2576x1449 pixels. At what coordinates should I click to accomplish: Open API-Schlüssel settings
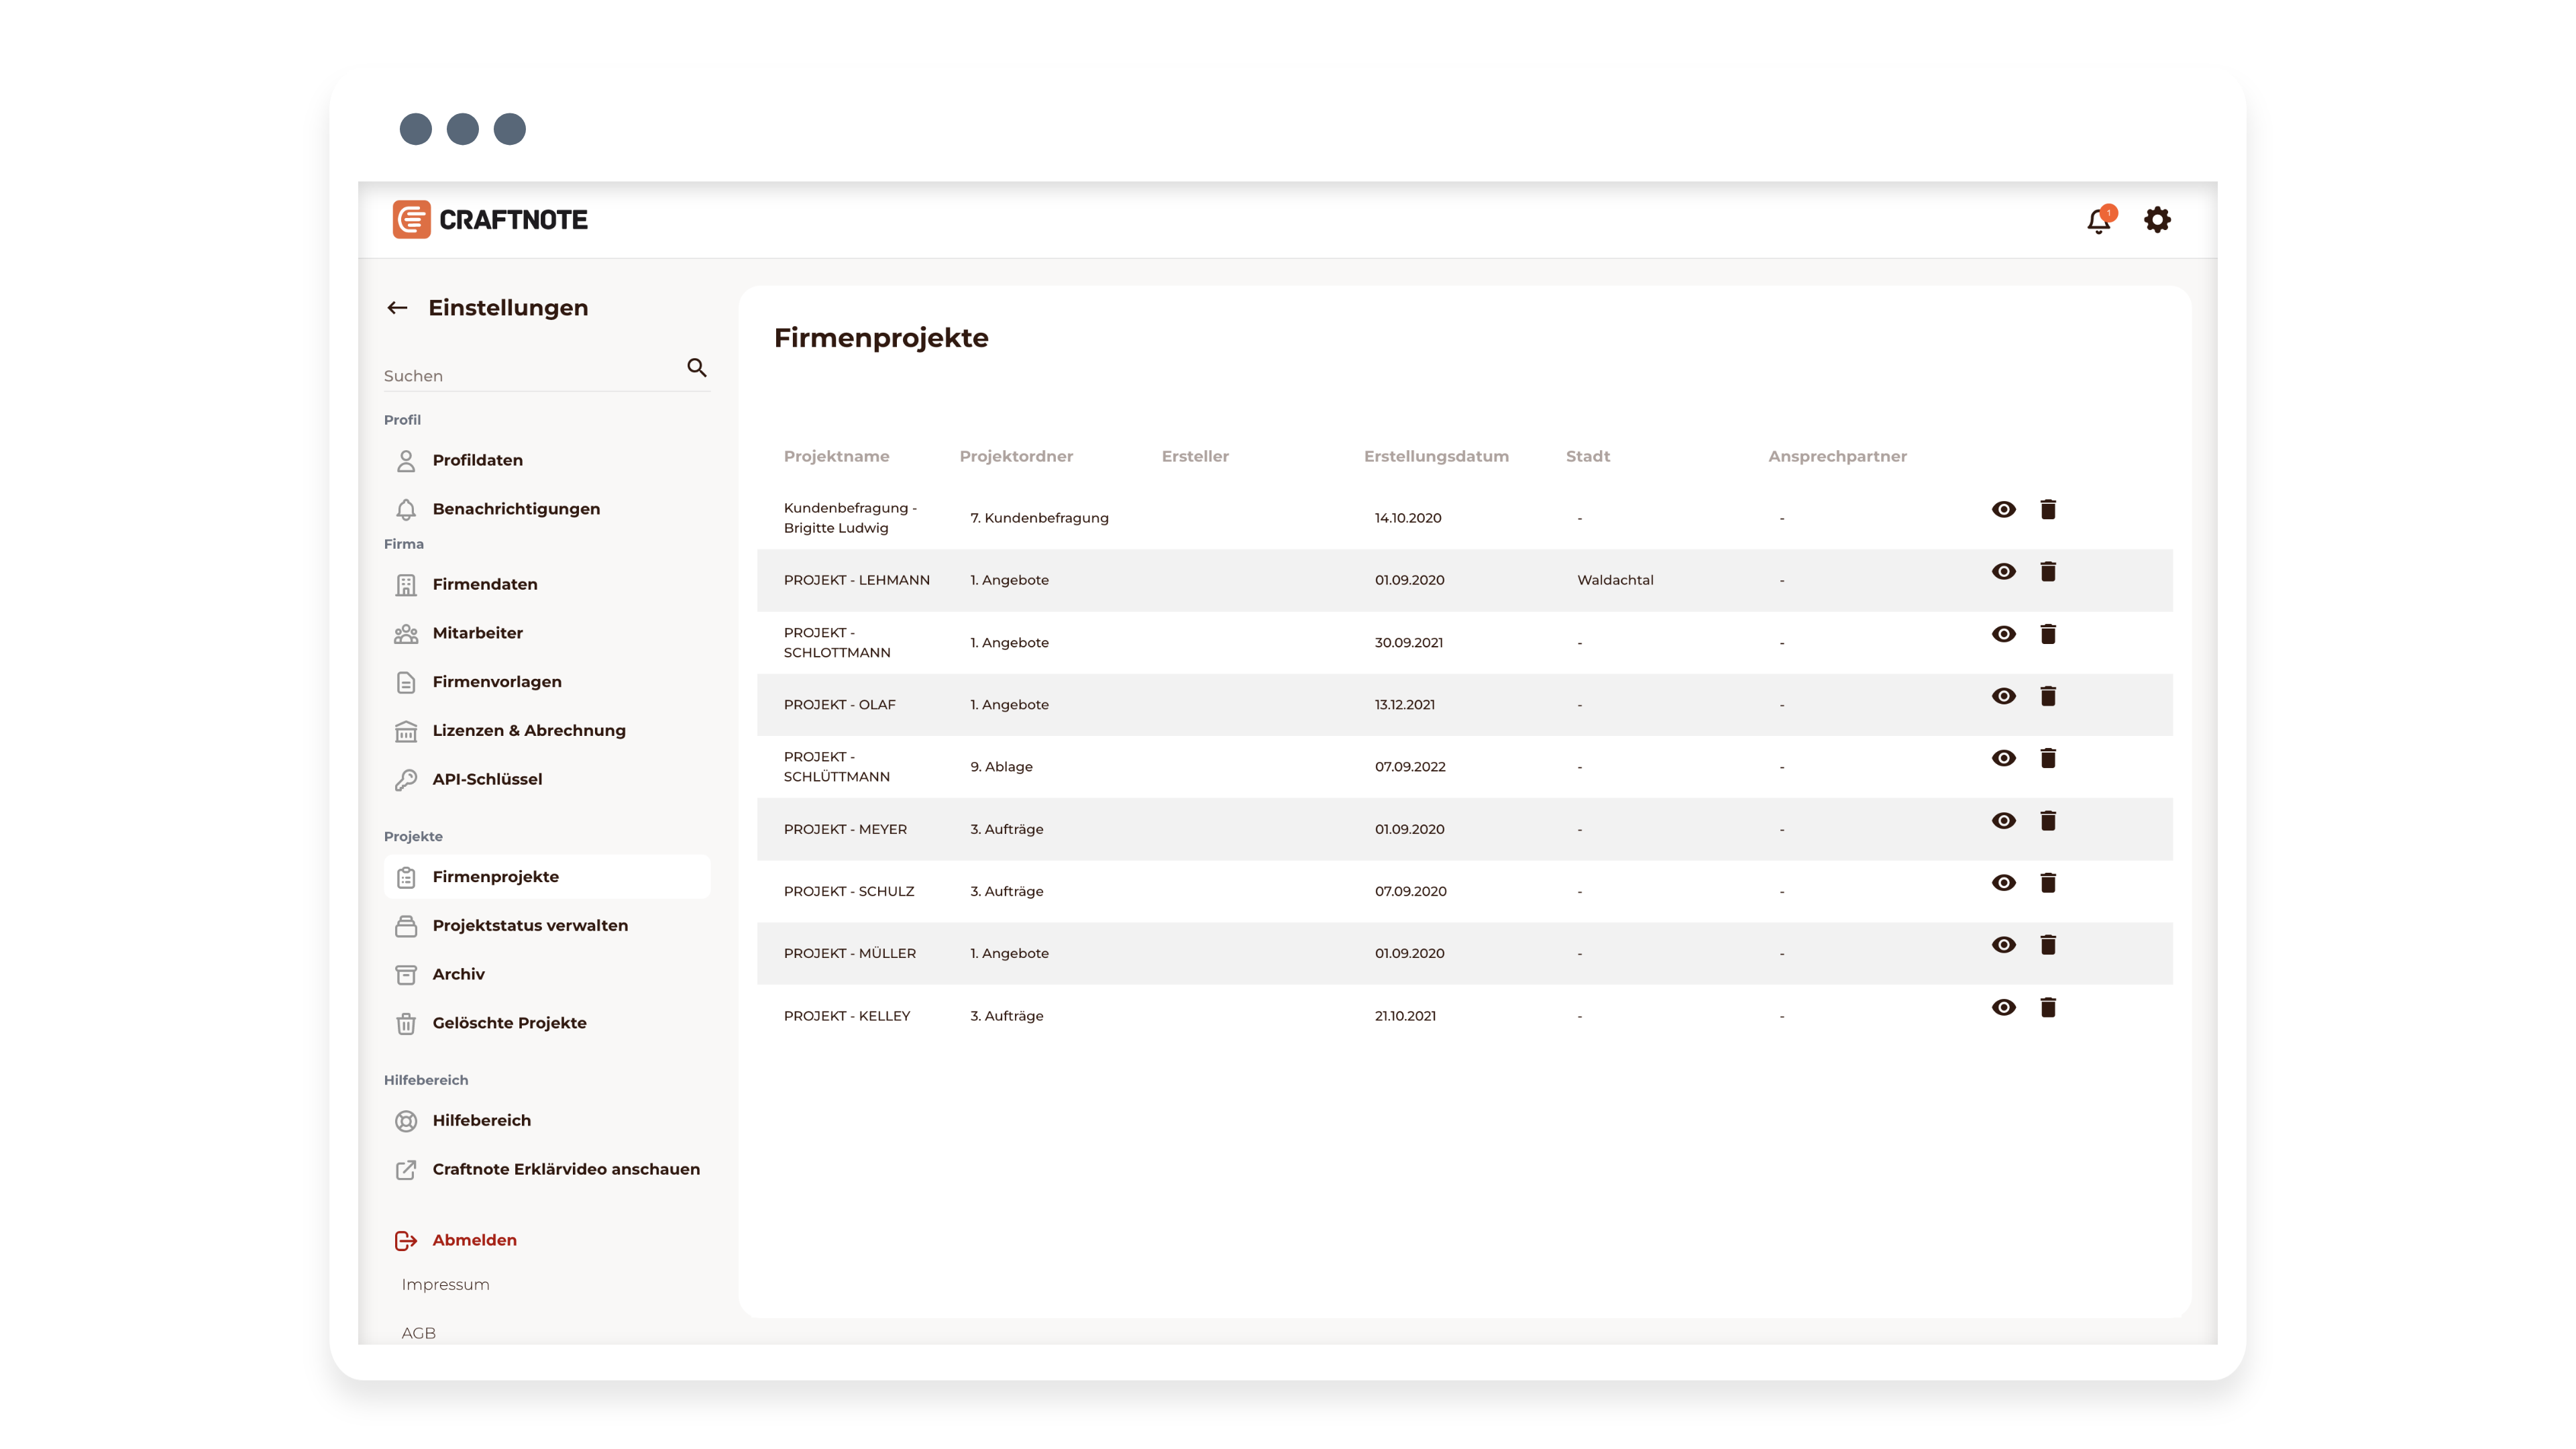[x=547, y=779]
